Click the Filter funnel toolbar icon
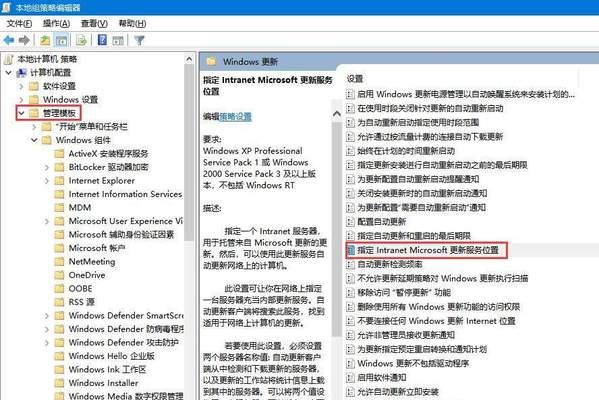 (139, 40)
